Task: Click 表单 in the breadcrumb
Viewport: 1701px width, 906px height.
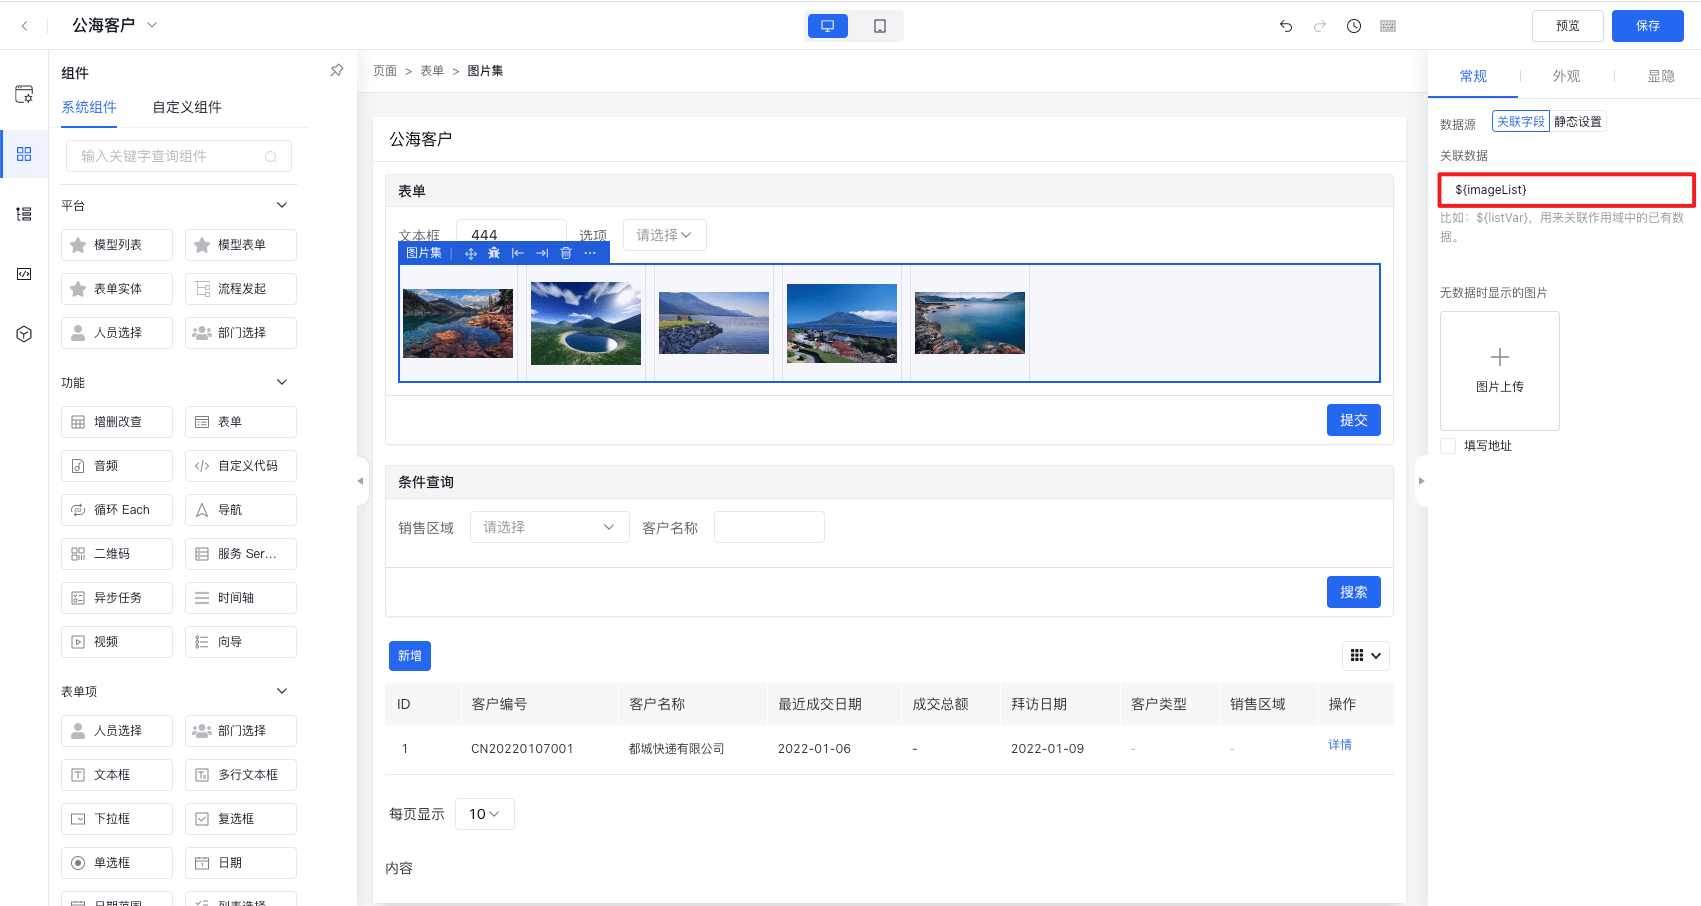Action: 432,71
